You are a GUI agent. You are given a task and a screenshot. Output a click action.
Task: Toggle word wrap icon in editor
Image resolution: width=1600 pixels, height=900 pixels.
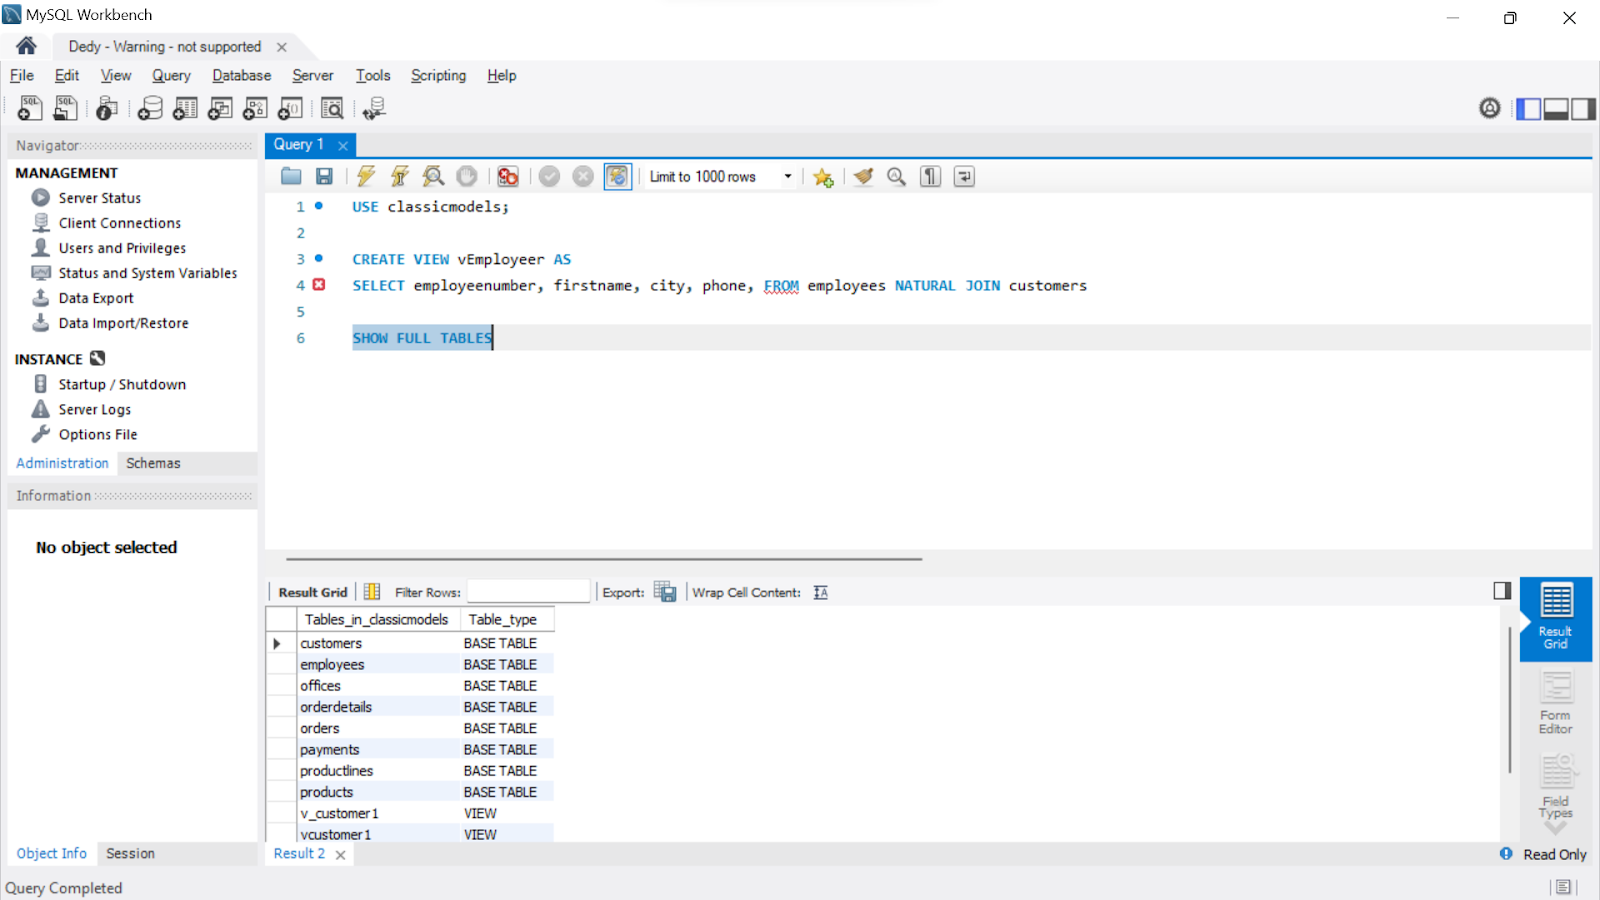tap(964, 176)
